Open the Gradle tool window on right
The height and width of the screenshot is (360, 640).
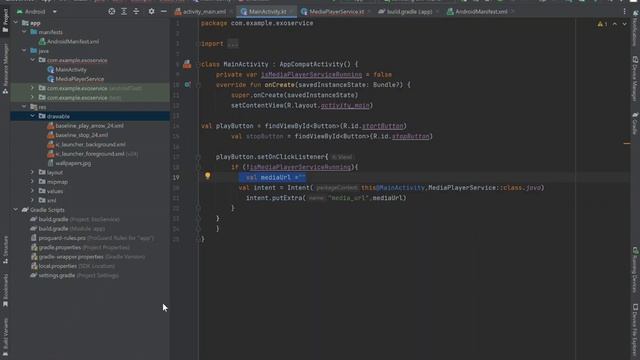click(635, 124)
